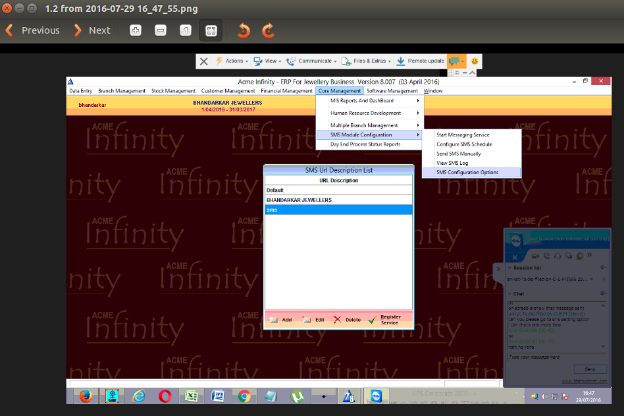
Task: Close the TeamViewer panel with X
Action: point(515,257)
